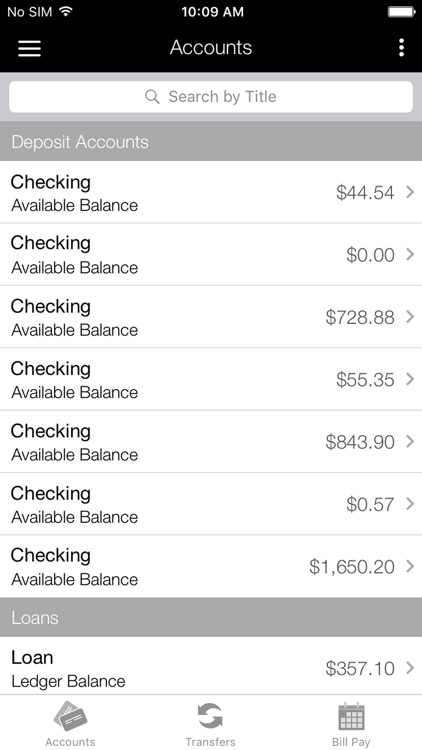Tap the Transfers circular arrows icon
This screenshot has height=750, width=422.
point(211,716)
